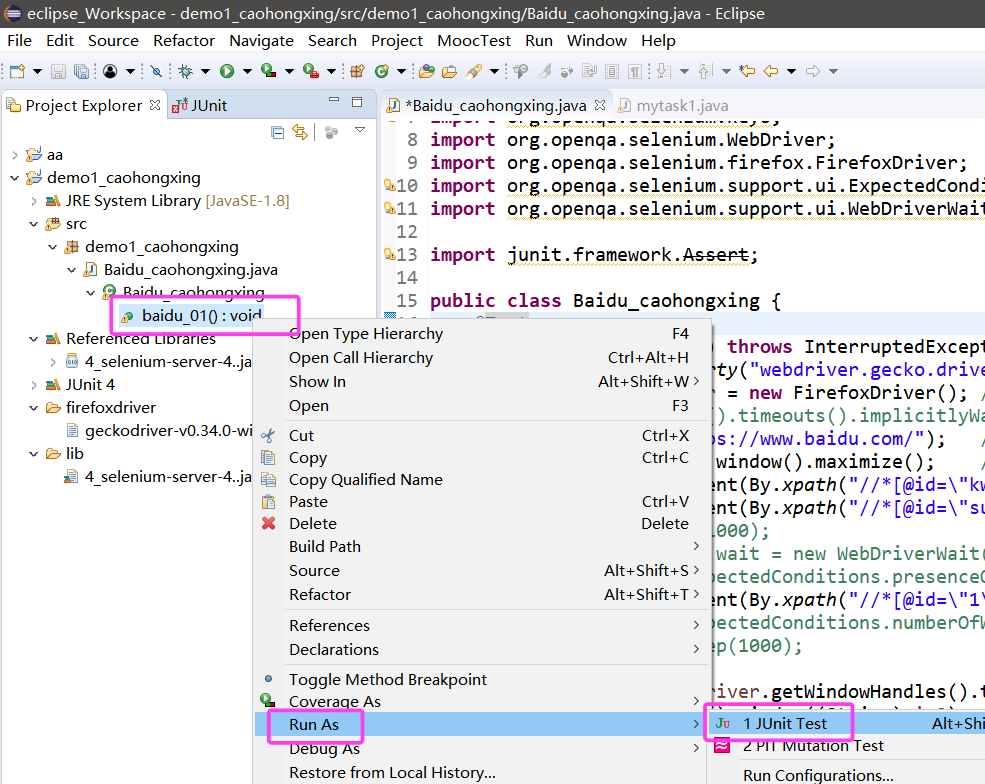Close the Baidu_caohongxing.java editor tab
The width and height of the screenshot is (985, 784).
pos(600,105)
